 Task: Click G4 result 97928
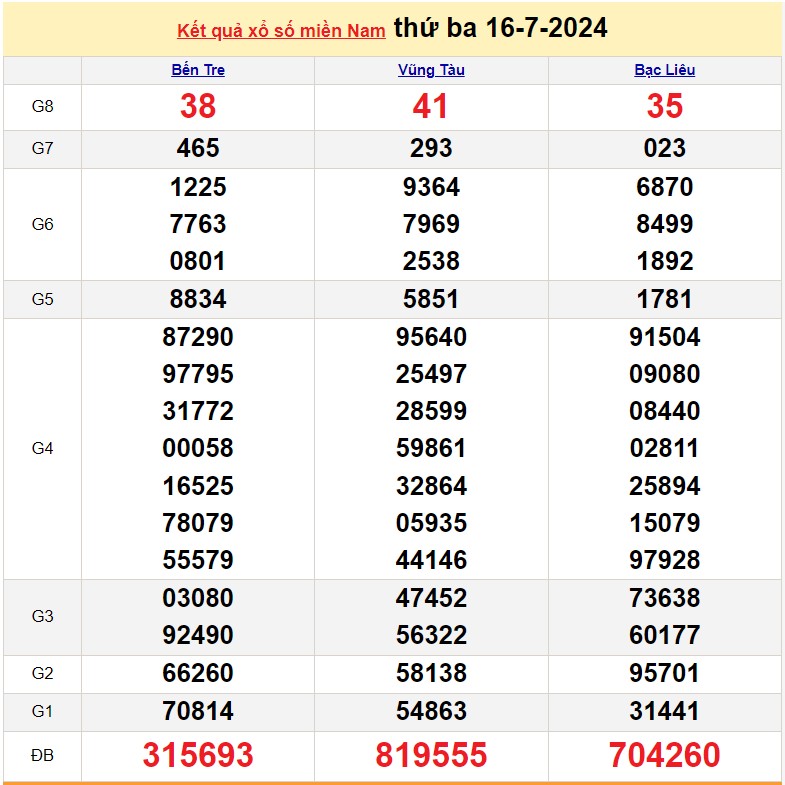click(664, 560)
